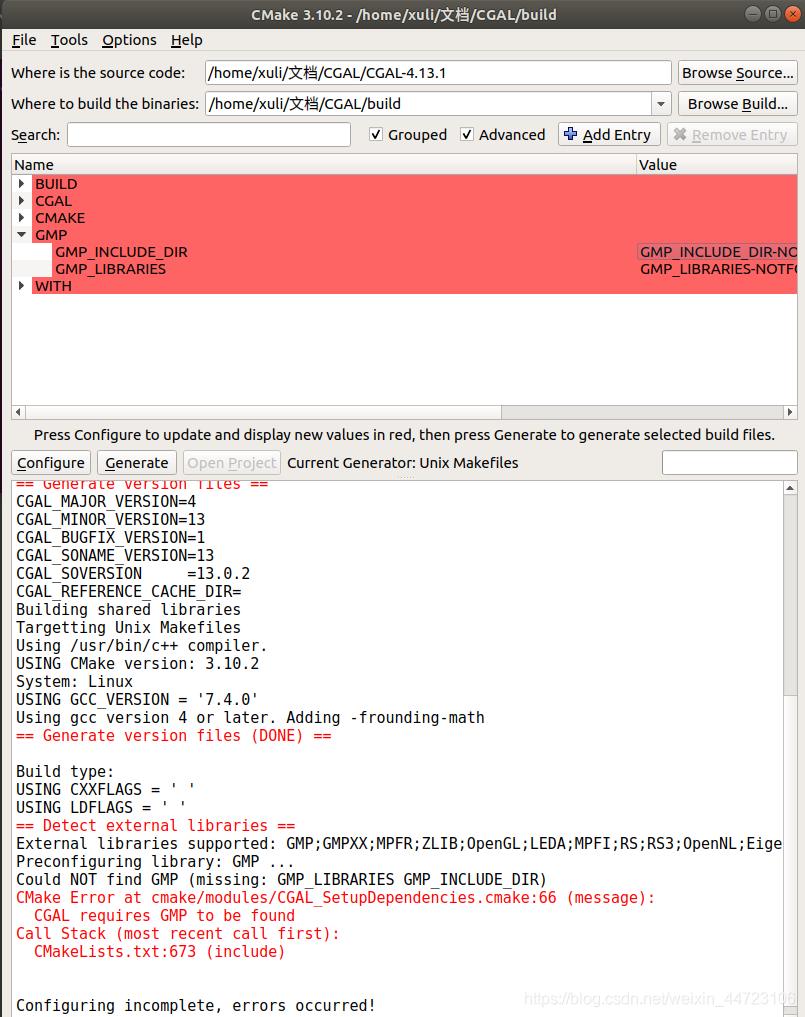
Task: Click Browse Build button
Action: tap(738, 104)
